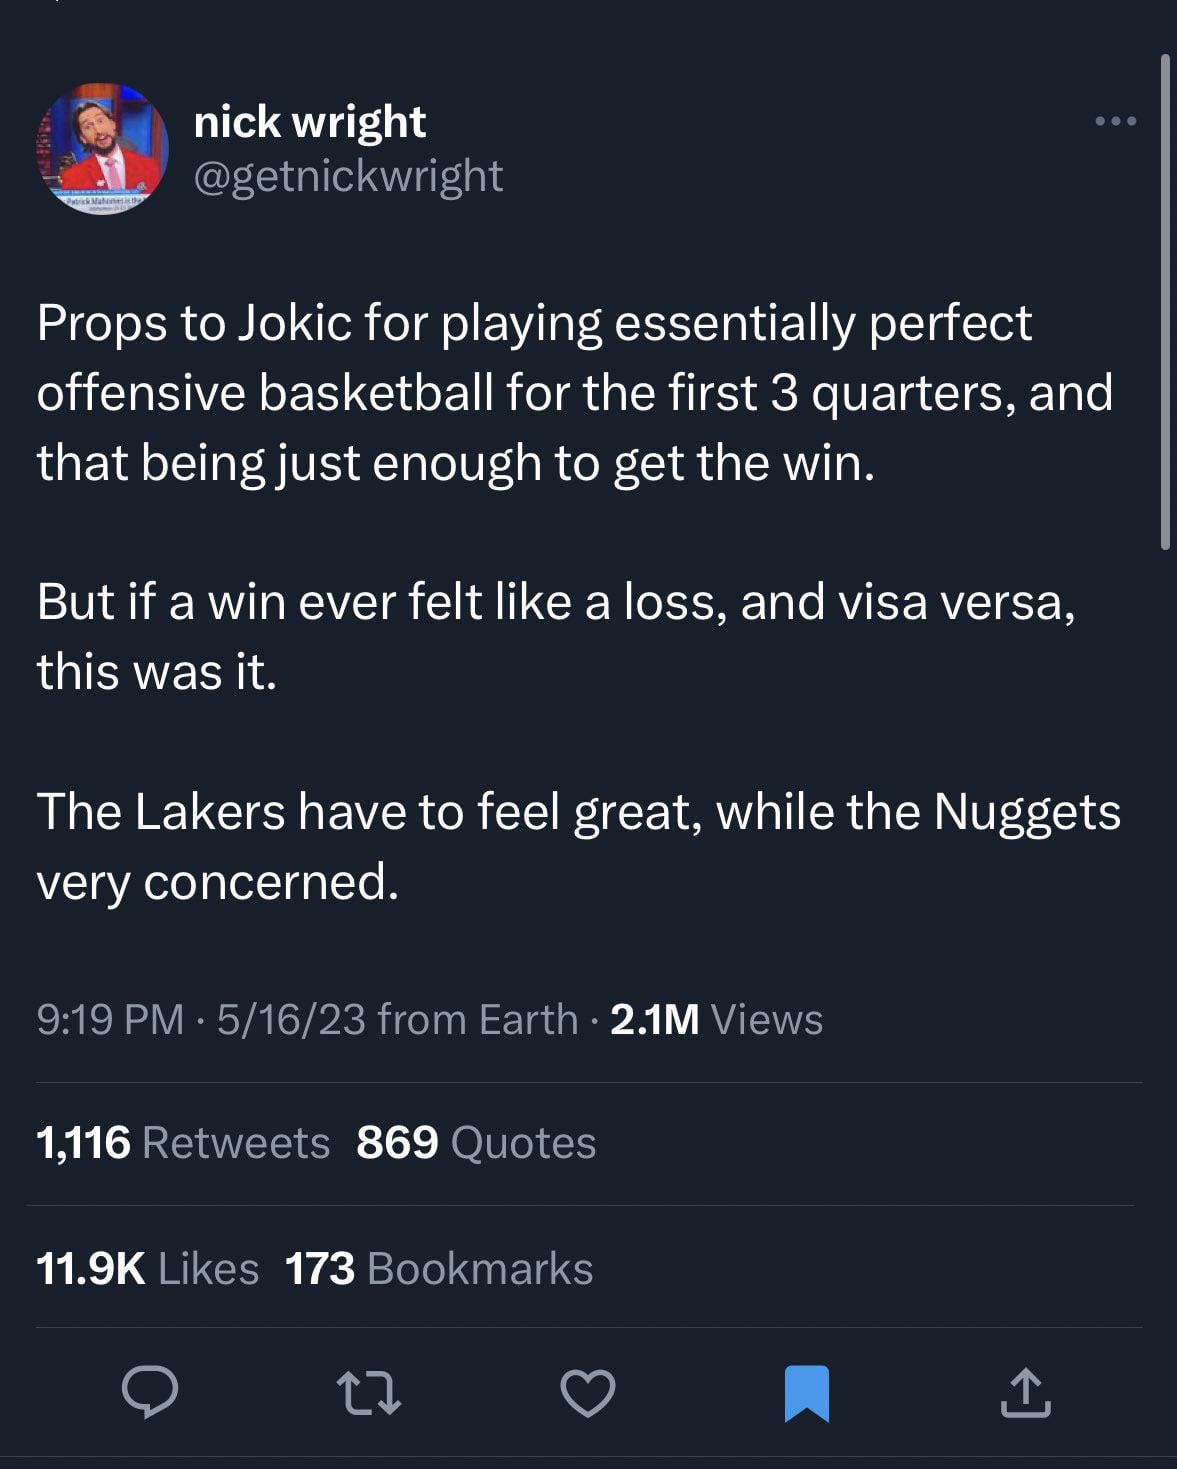The height and width of the screenshot is (1469, 1177).
Task: Like the tweet with heart icon
Action: point(588,1393)
